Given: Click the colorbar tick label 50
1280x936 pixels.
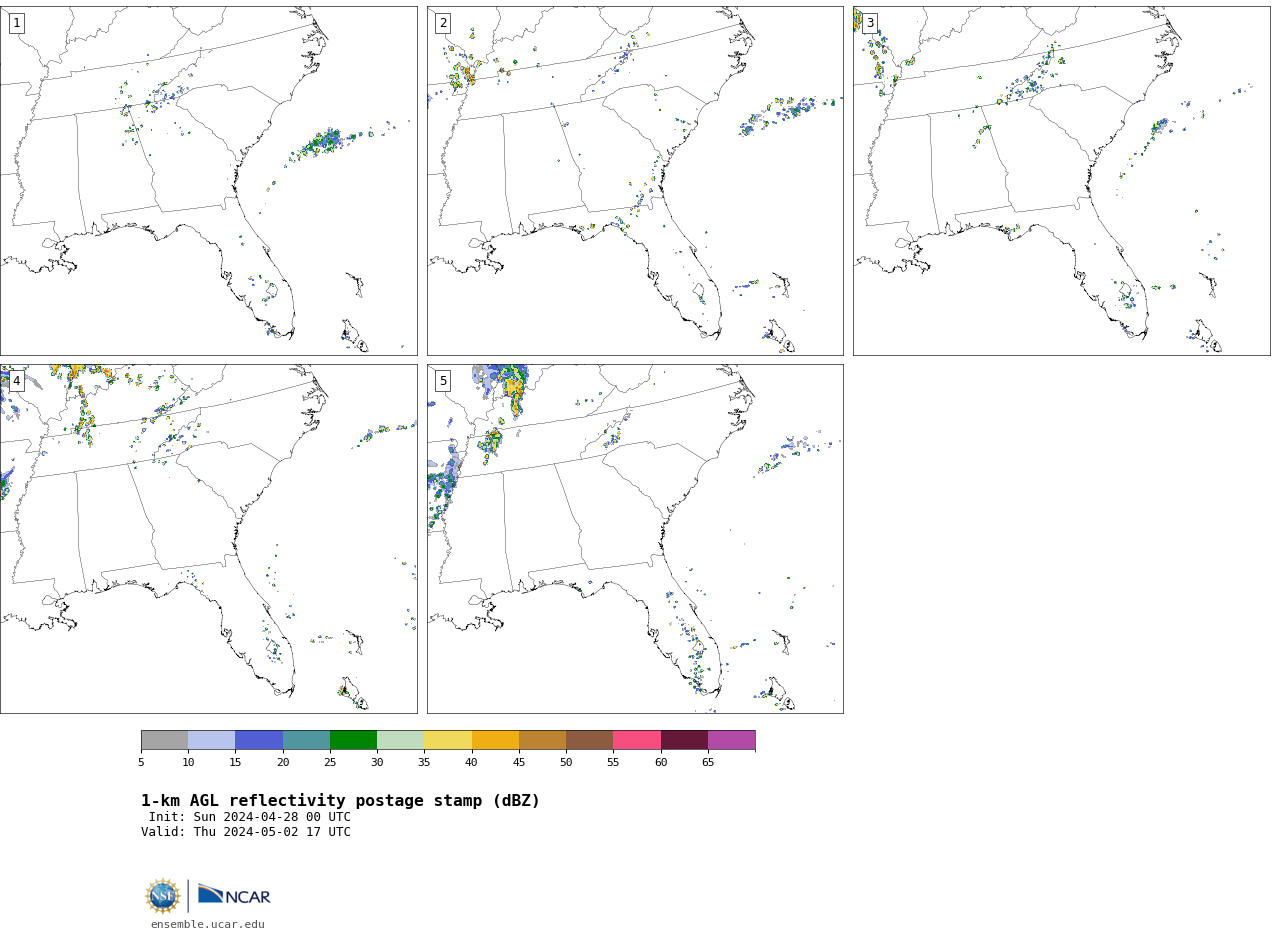Looking at the screenshot, I should (566, 763).
